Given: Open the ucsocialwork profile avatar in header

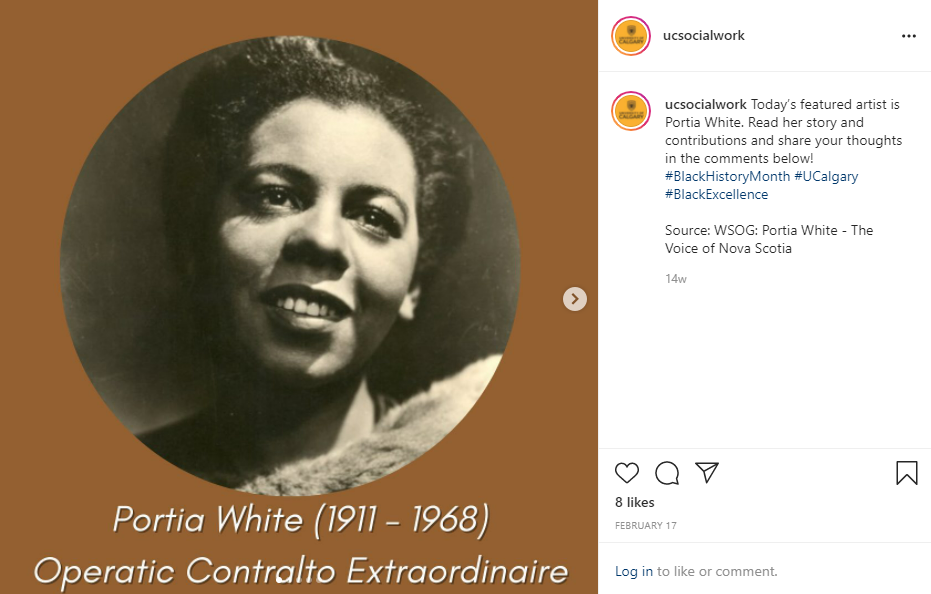Looking at the screenshot, I should coord(631,36).
